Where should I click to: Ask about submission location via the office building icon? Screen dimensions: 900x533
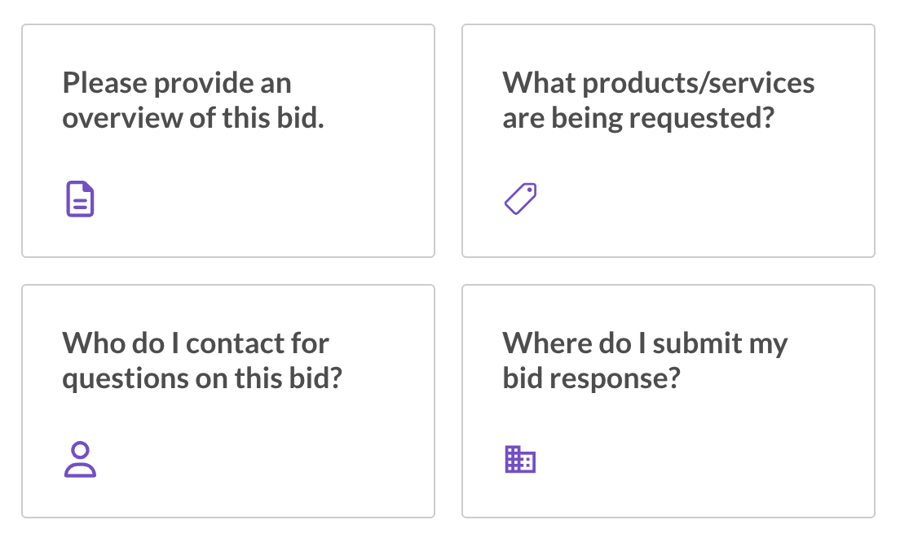tap(520, 459)
